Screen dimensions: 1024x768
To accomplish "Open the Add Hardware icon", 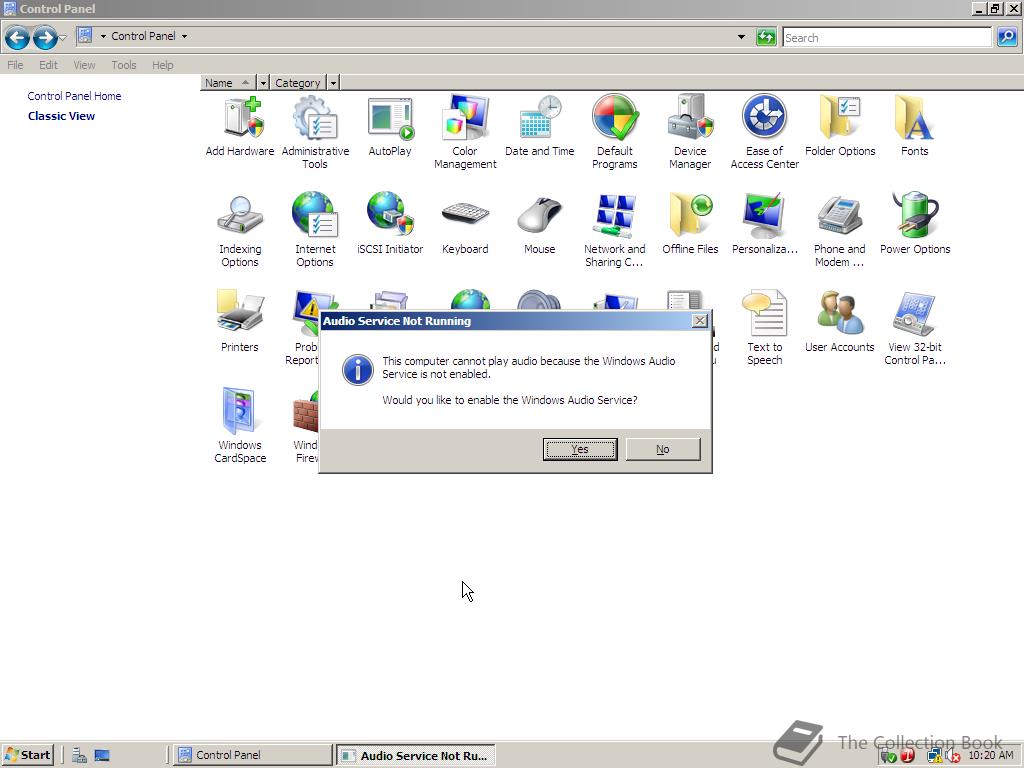I will (240, 127).
